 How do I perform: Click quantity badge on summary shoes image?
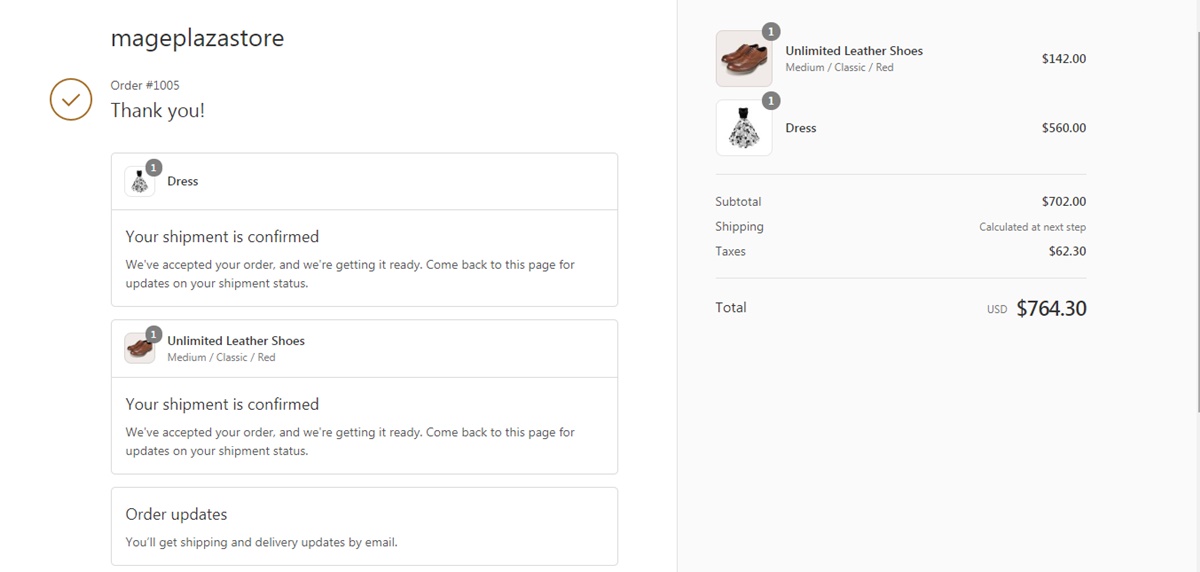coord(771,32)
